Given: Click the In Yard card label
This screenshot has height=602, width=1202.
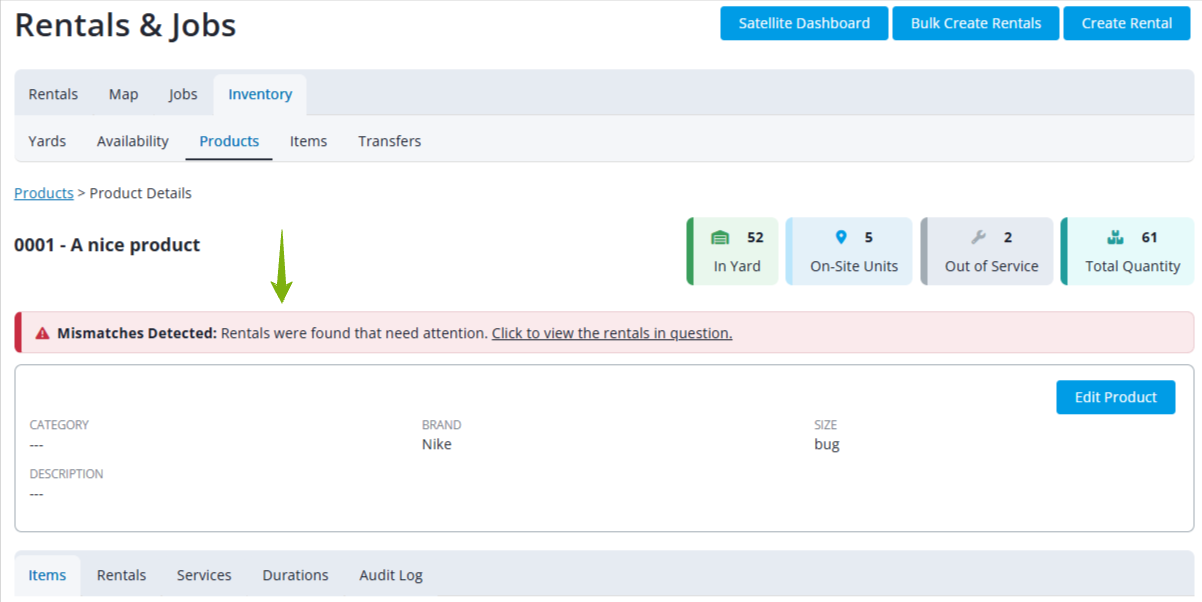Looking at the screenshot, I should [737, 267].
